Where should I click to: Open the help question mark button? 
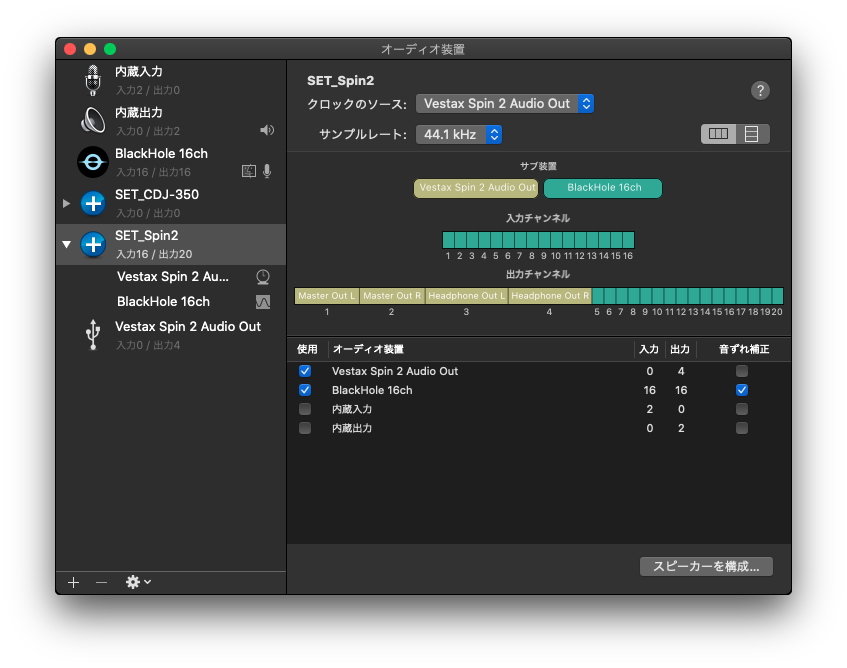pyautogui.click(x=760, y=90)
